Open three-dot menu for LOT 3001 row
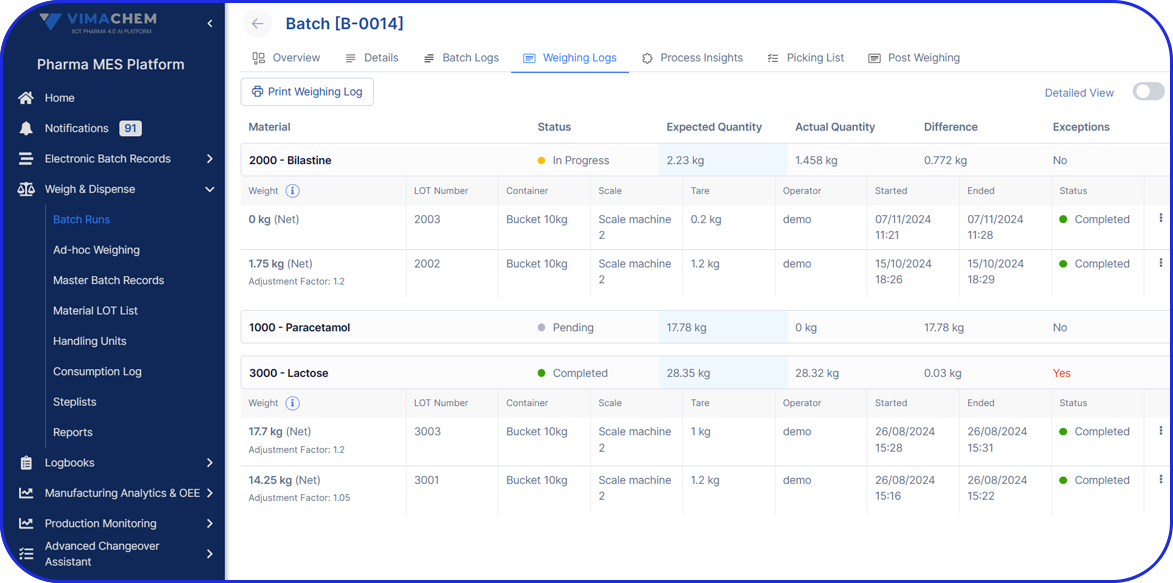The width and height of the screenshot is (1173, 583). tap(1160, 479)
